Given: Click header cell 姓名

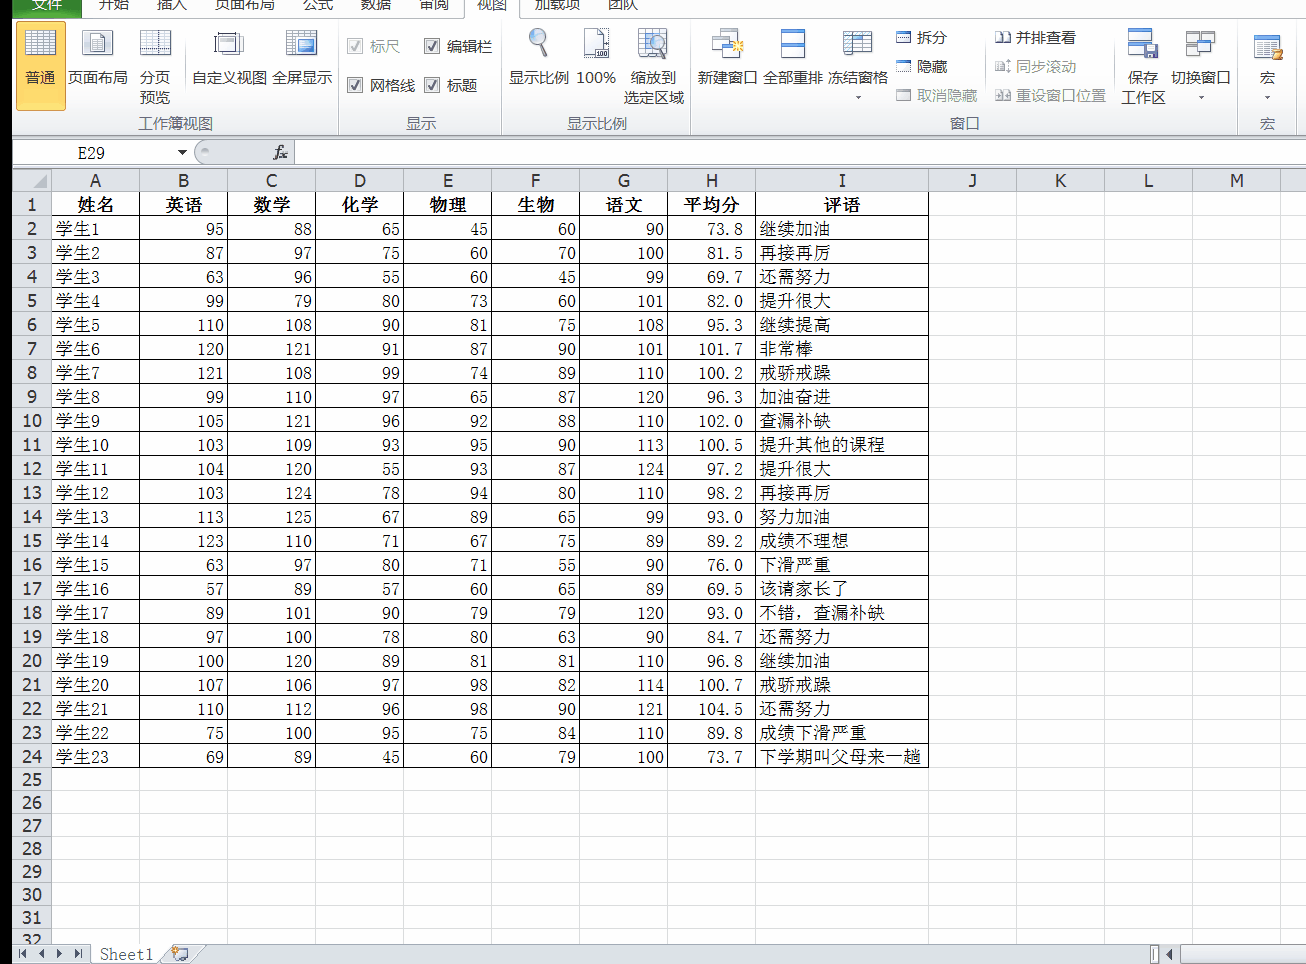Looking at the screenshot, I should pos(96,205).
